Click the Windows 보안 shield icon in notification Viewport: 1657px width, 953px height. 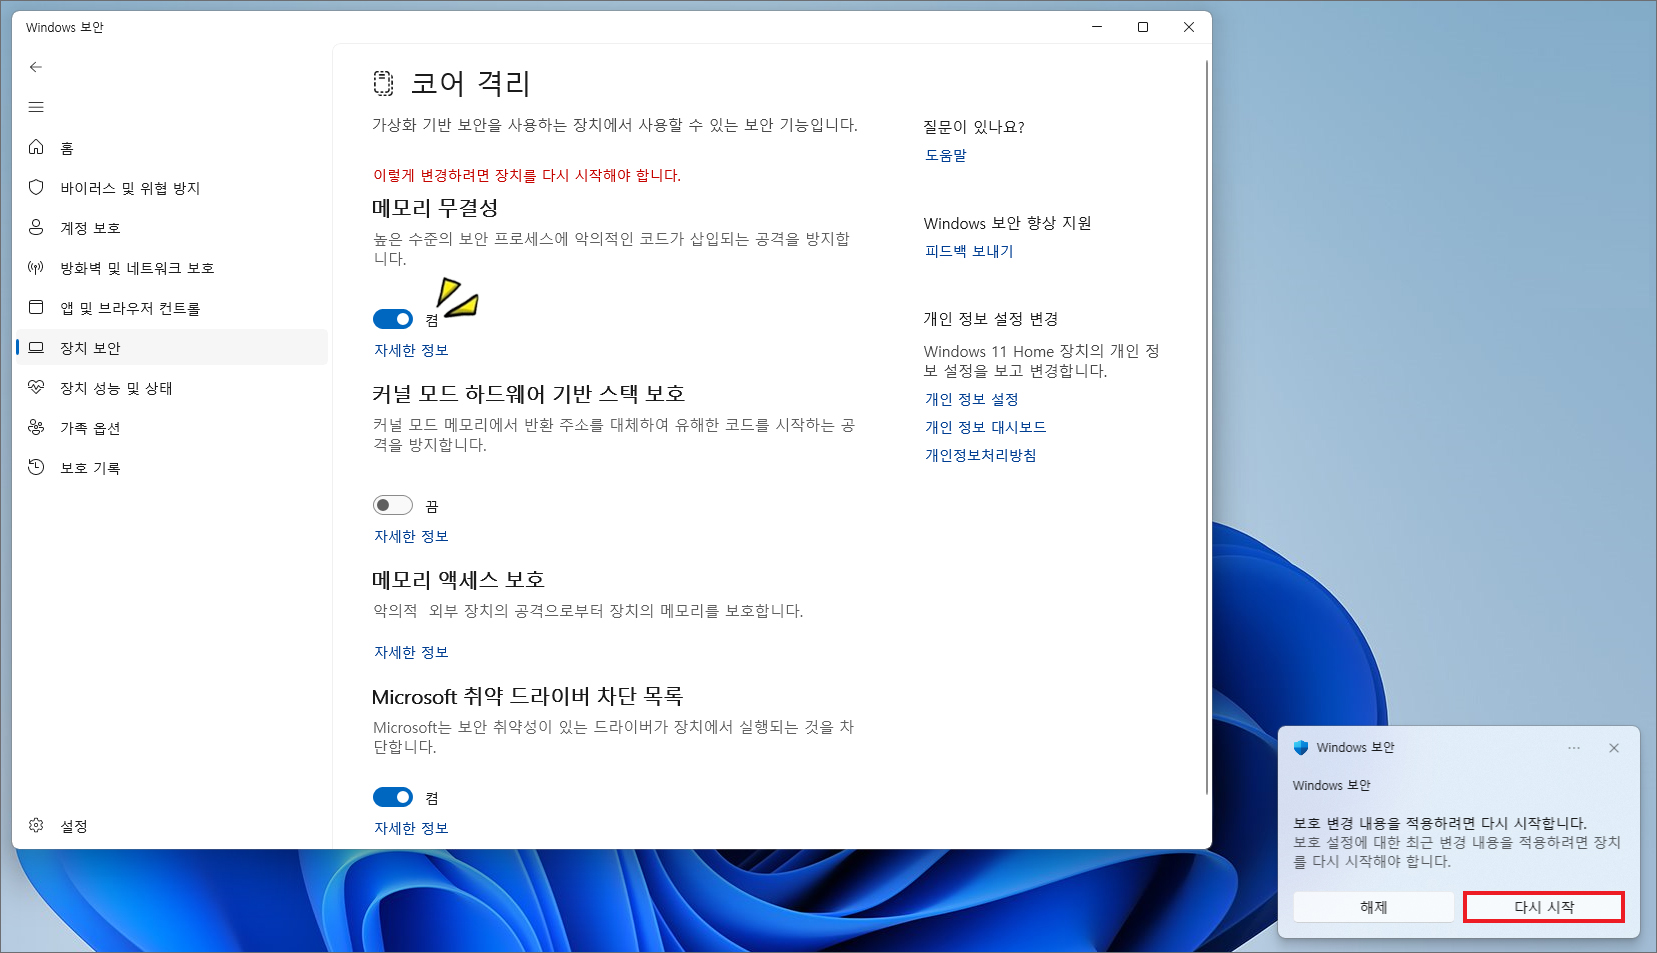click(x=1301, y=747)
